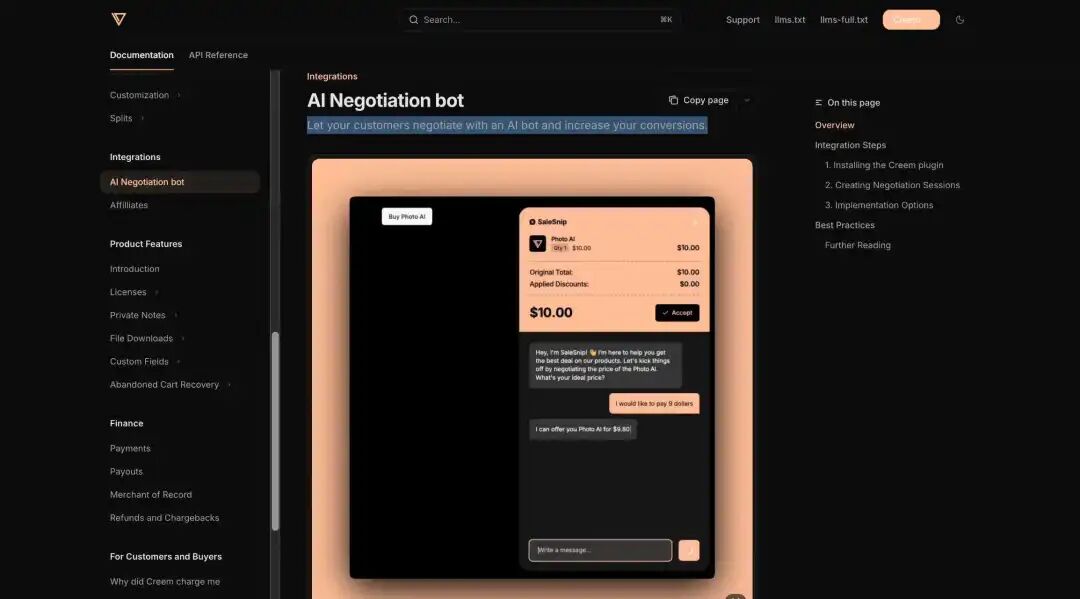Click the Accept button in demo
This screenshot has height=599, width=1080.
tap(677, 313)
